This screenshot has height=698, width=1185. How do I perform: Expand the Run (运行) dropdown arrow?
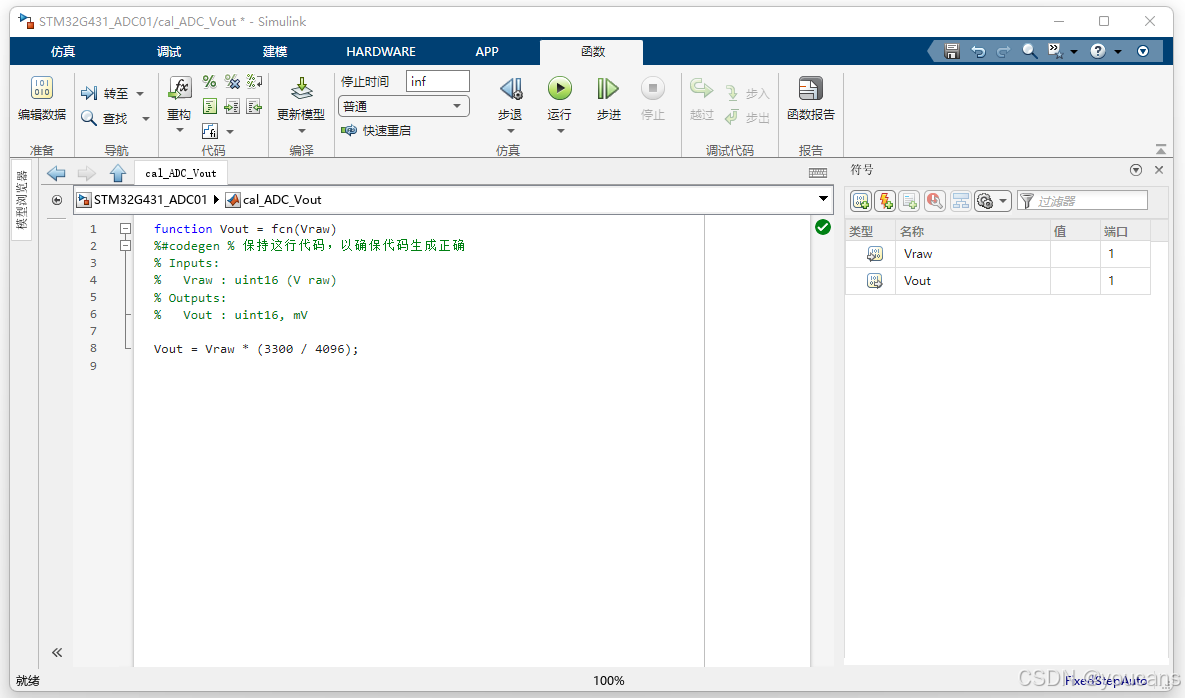(x=560, y=131)
